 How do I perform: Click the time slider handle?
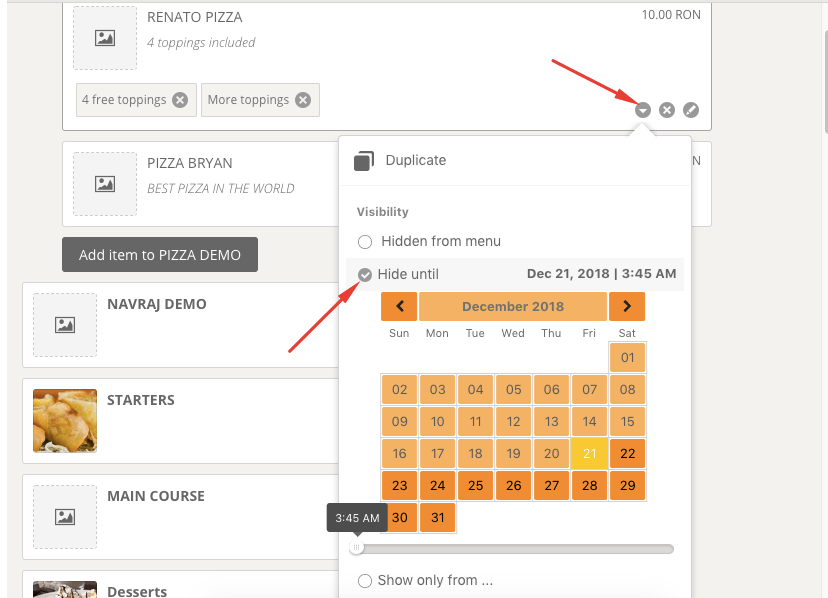[x=356, y=548]
